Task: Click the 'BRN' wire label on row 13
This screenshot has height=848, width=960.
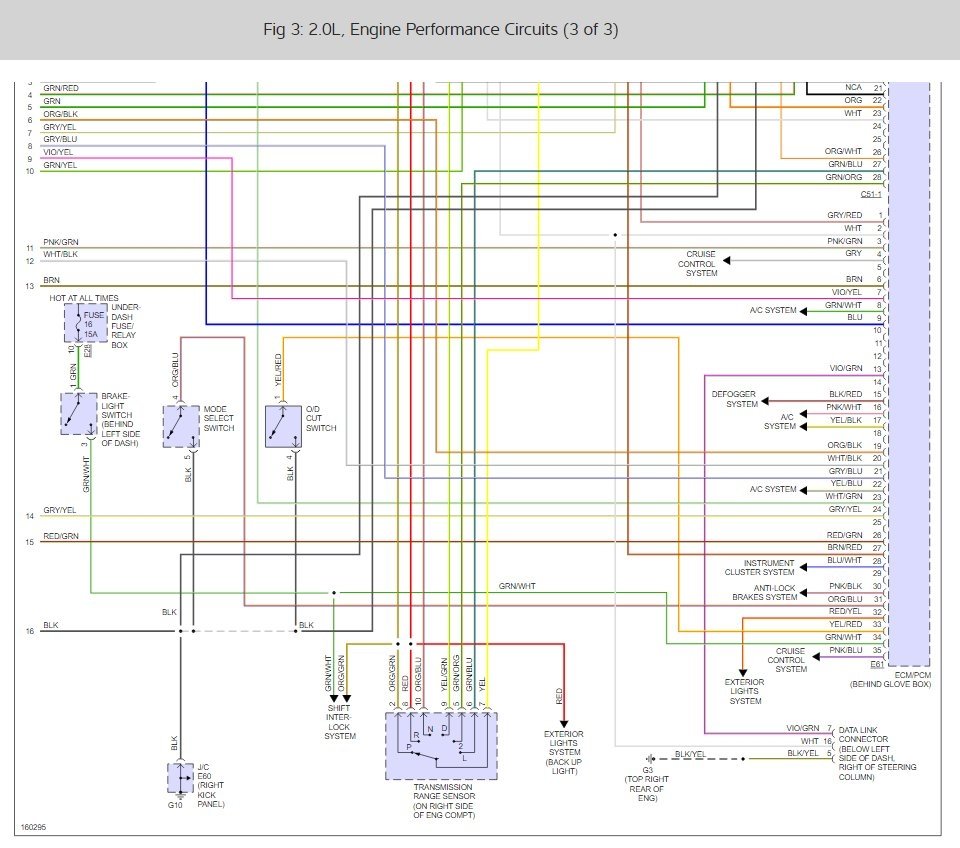Action: 51,280
